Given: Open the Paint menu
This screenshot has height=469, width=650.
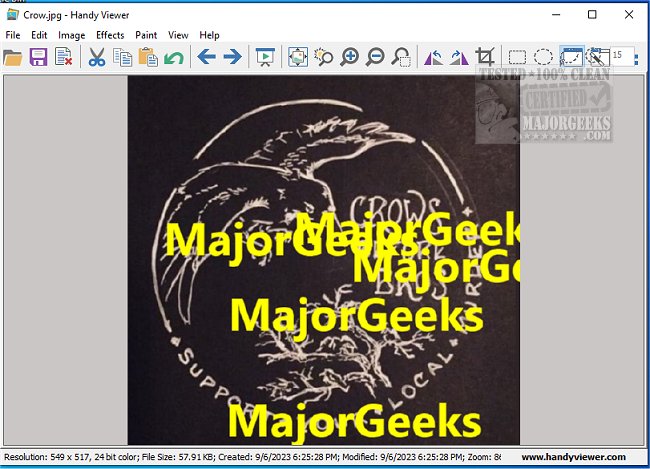Looking at the screenshot, I should 146,35.
